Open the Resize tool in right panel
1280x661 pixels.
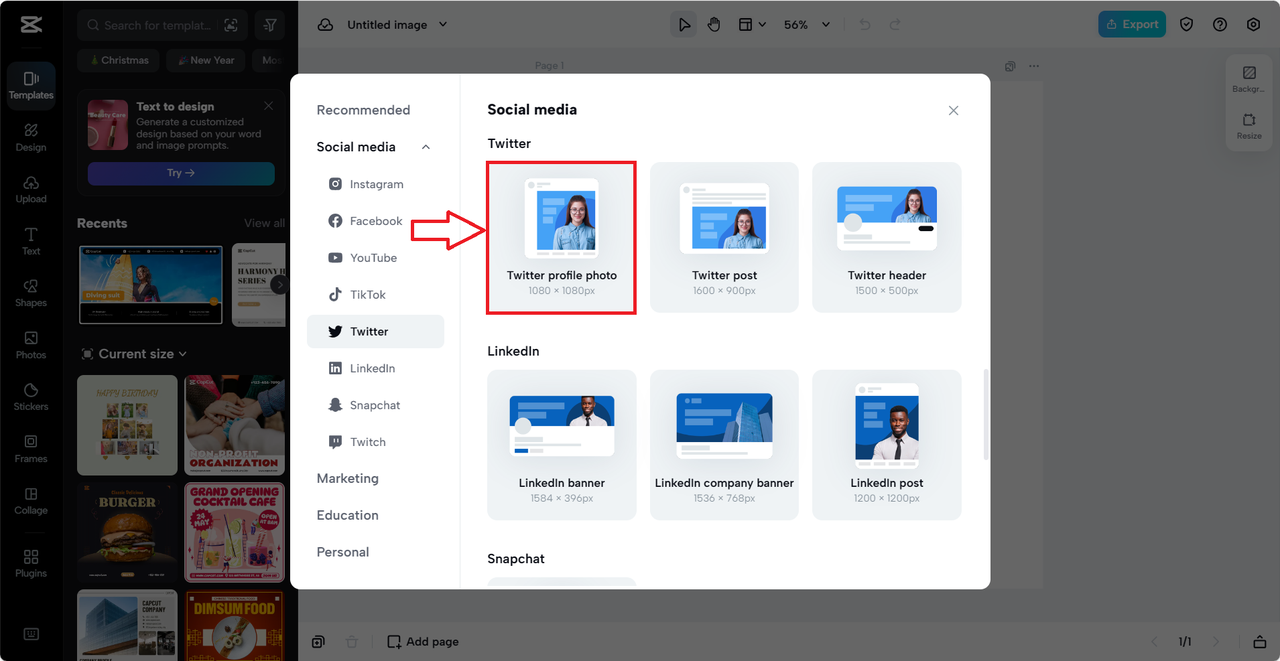click(x=1249, y=126)
